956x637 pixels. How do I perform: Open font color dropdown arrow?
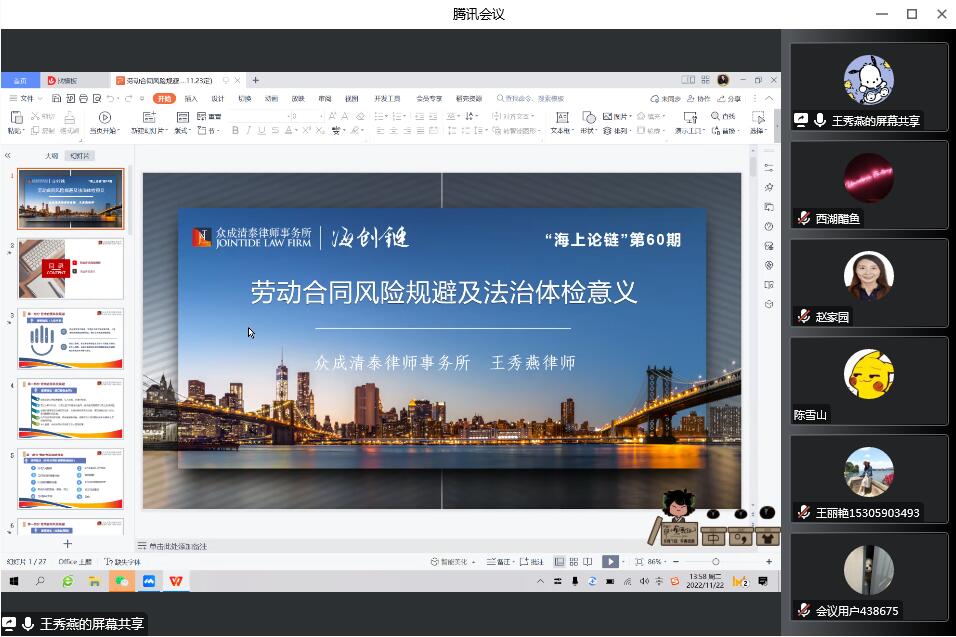pos(296,130)
